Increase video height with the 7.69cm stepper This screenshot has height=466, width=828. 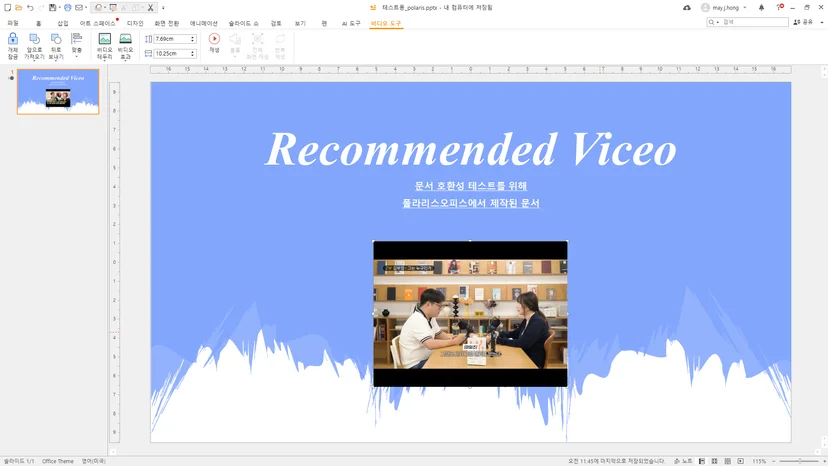tap(193, 37)
